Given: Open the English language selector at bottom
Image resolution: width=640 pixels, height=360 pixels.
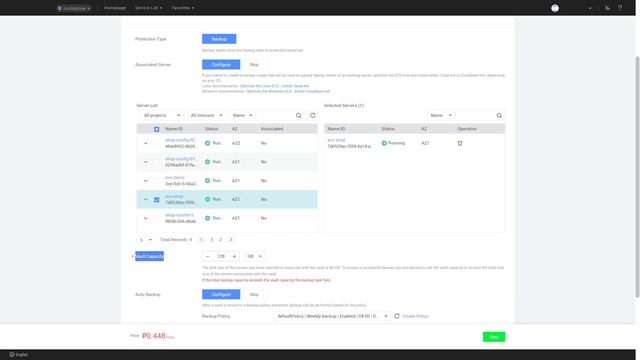Looking at the screenshot, I should 18,355.
